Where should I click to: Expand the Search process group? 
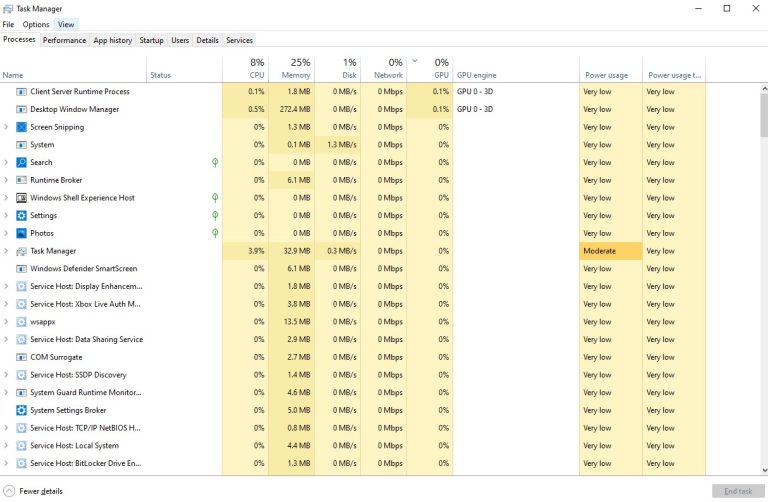6,162
